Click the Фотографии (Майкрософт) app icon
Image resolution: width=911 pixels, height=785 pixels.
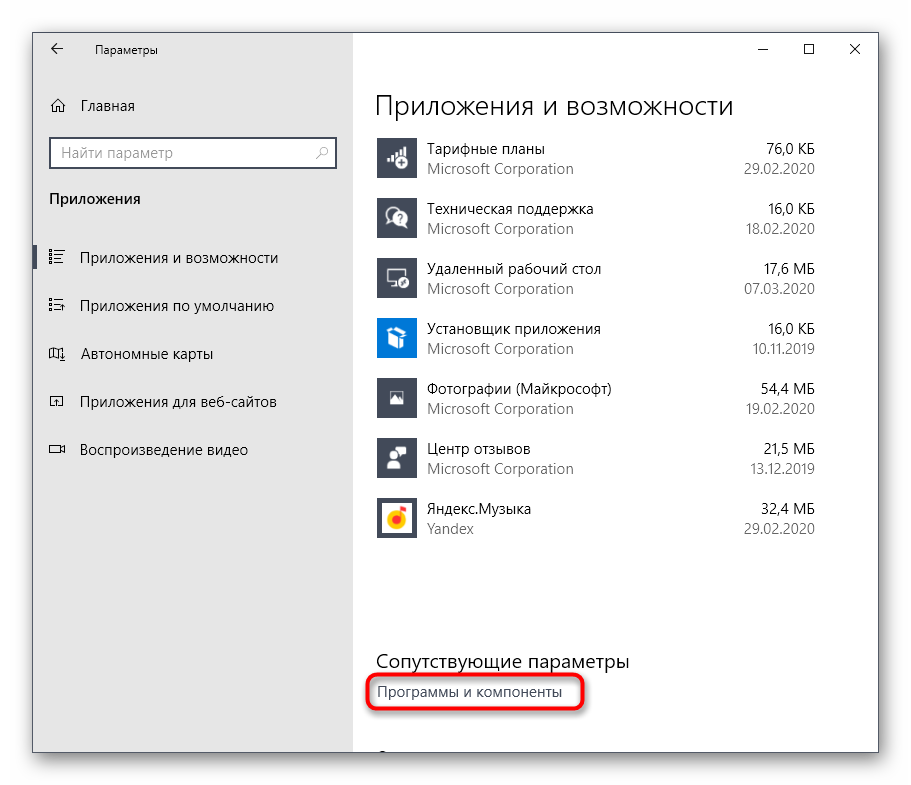click(x=396, y=398)
